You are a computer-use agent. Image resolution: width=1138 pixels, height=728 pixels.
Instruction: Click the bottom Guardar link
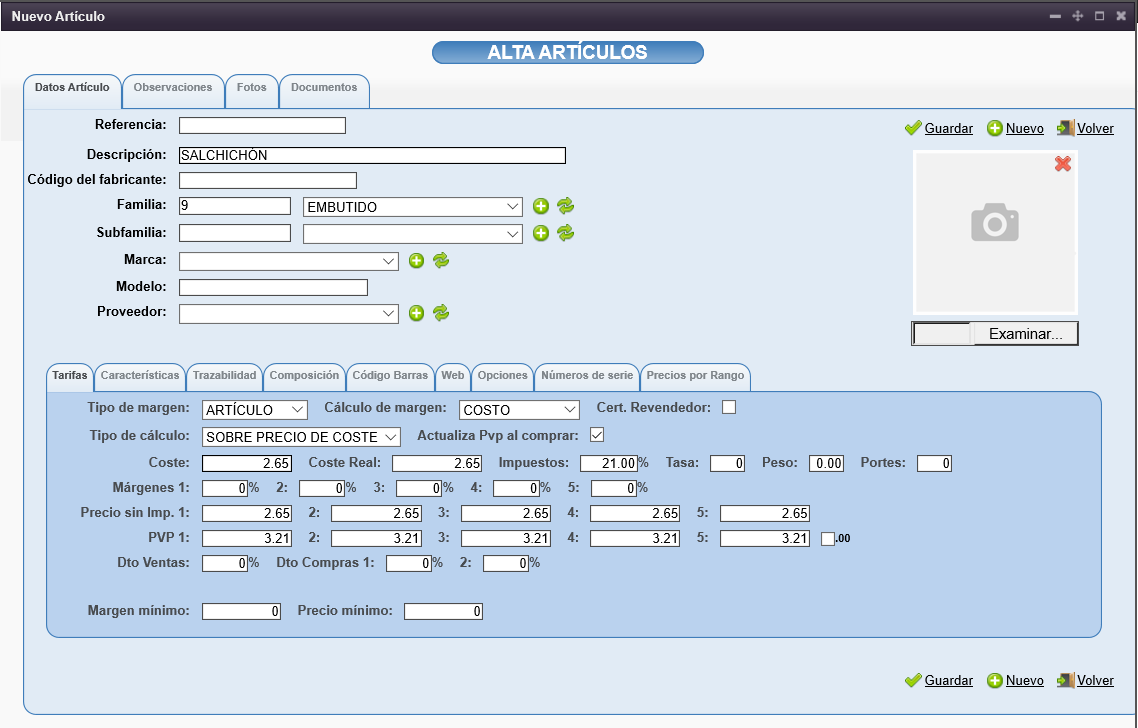click(x=949, y=681)
